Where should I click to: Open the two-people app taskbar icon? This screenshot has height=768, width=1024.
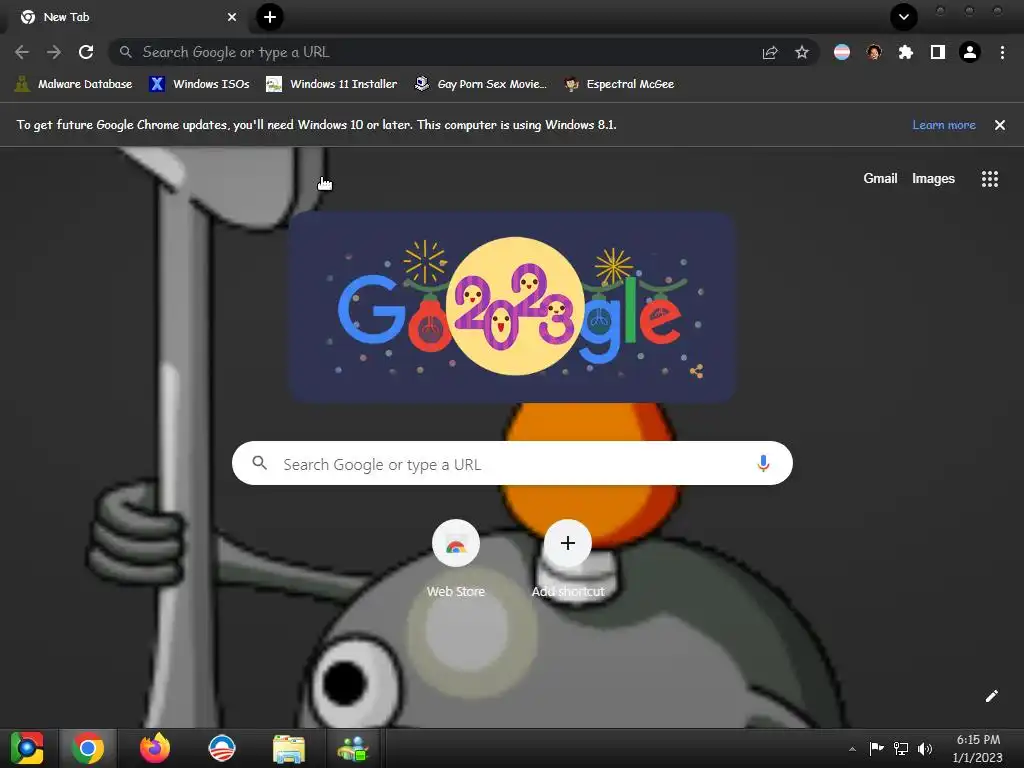tap(353, 749)
